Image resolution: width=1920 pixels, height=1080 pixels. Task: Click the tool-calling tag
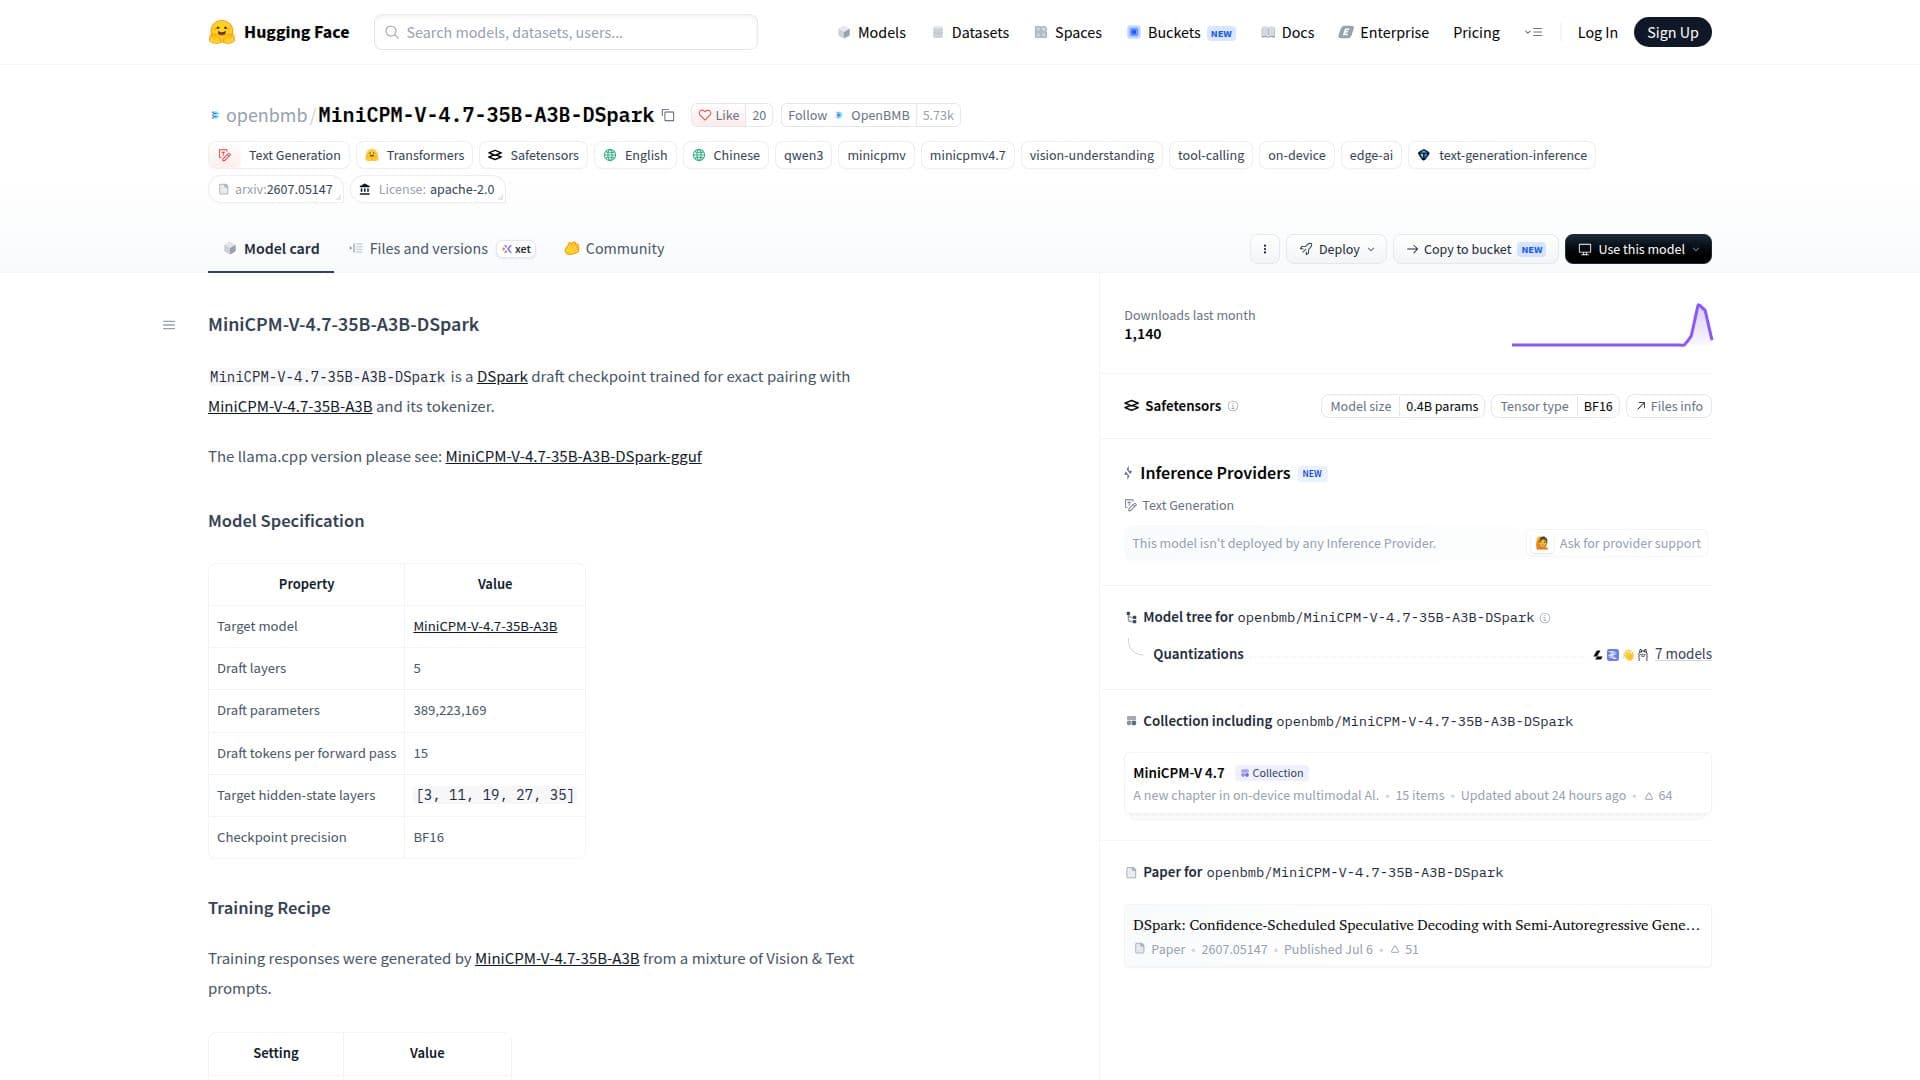click(x=1210, y=155)
